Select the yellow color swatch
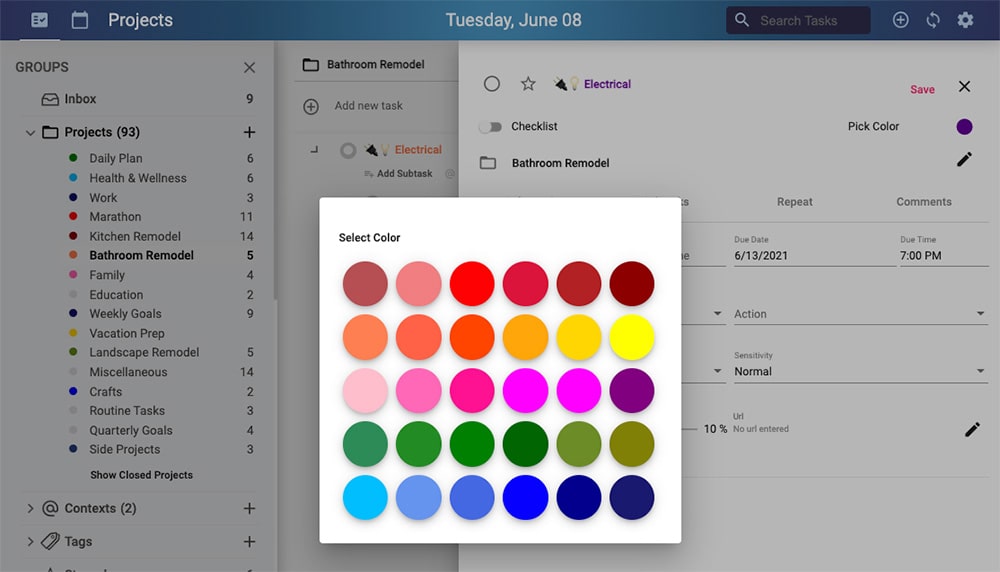 click(x=632, y=338)
